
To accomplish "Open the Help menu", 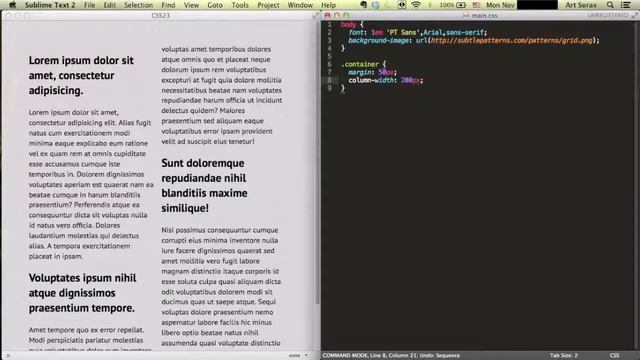I will pos(329,5).
